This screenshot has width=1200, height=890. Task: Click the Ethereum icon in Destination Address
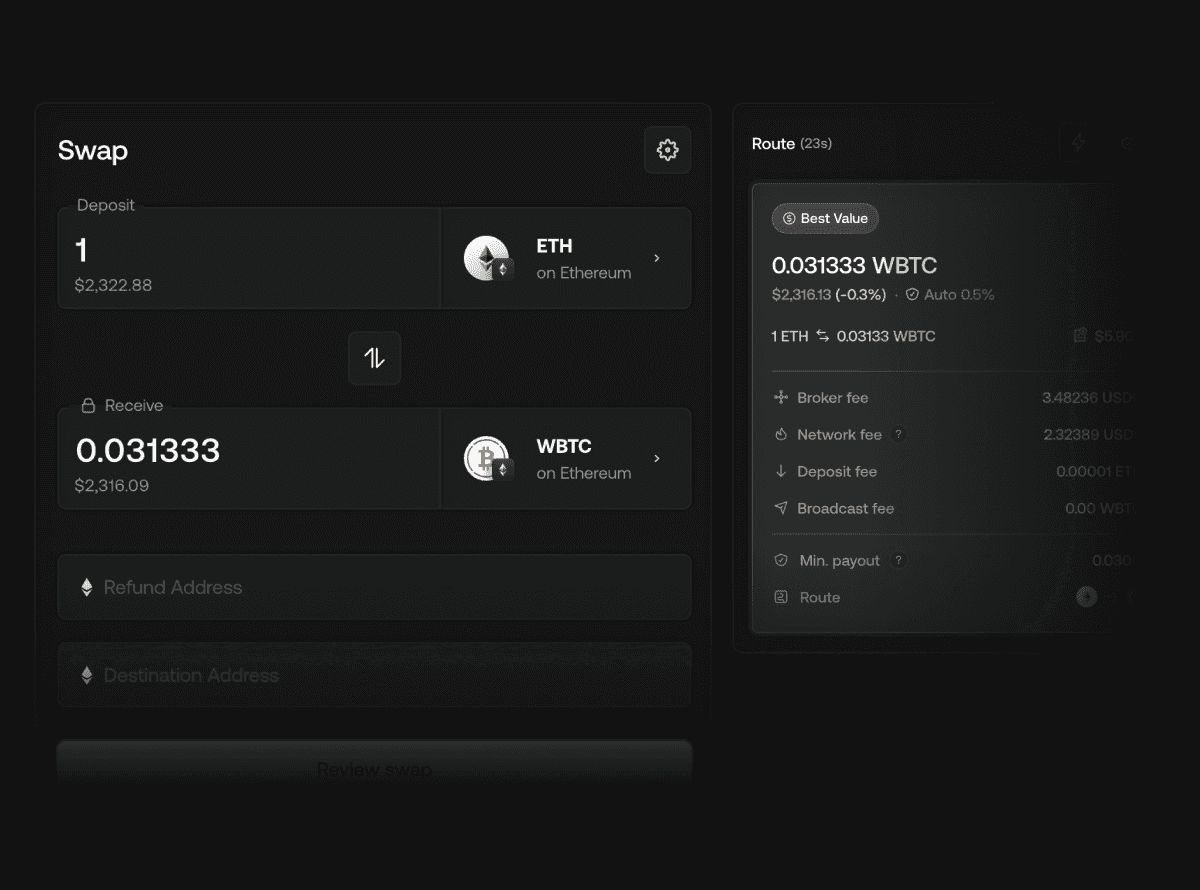tap(87, 675)
